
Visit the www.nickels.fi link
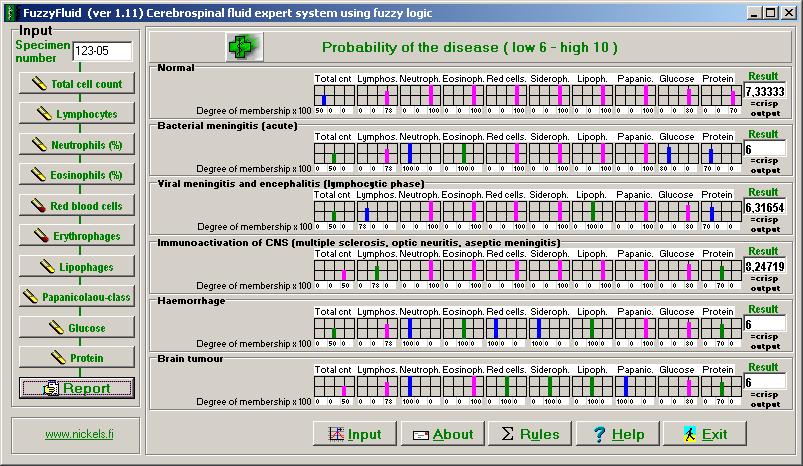79,434
